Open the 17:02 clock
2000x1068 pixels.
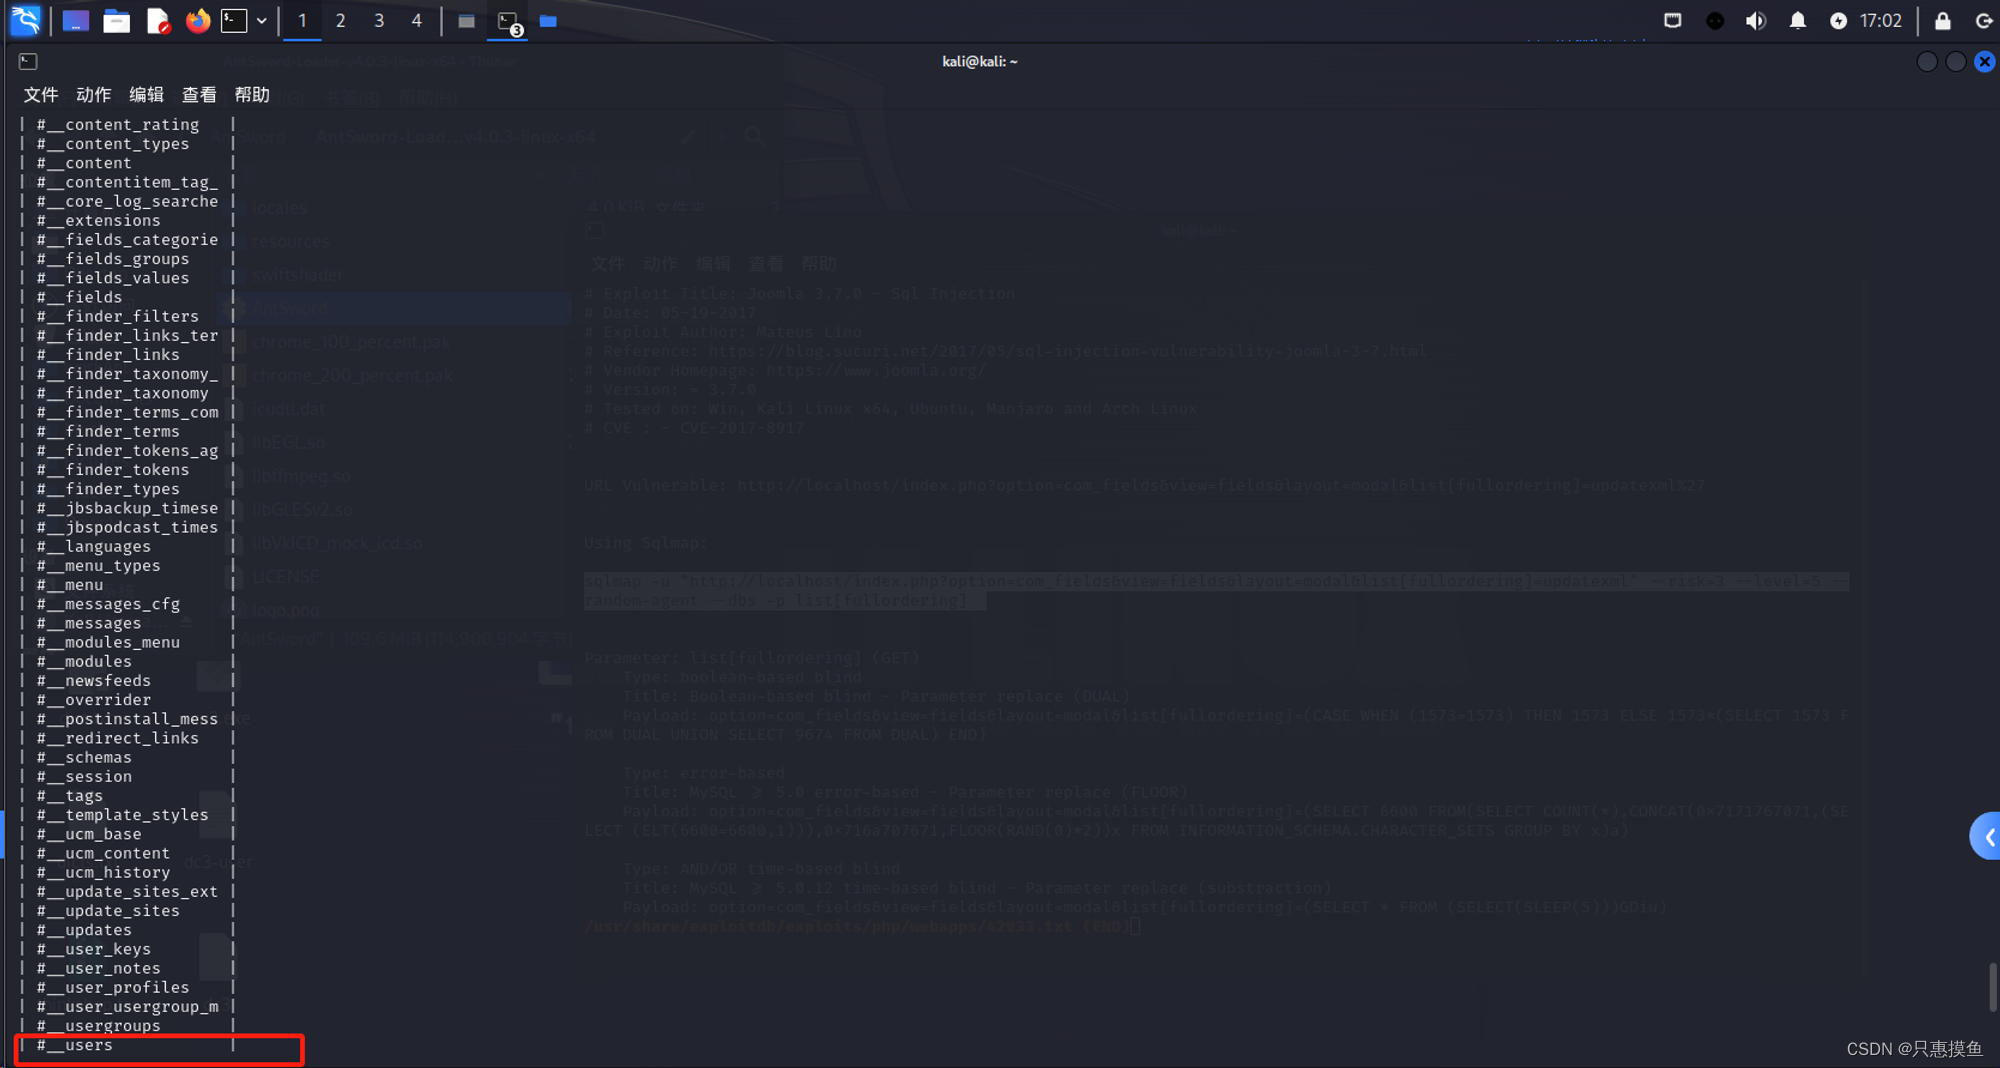[x=1880, y=21]
